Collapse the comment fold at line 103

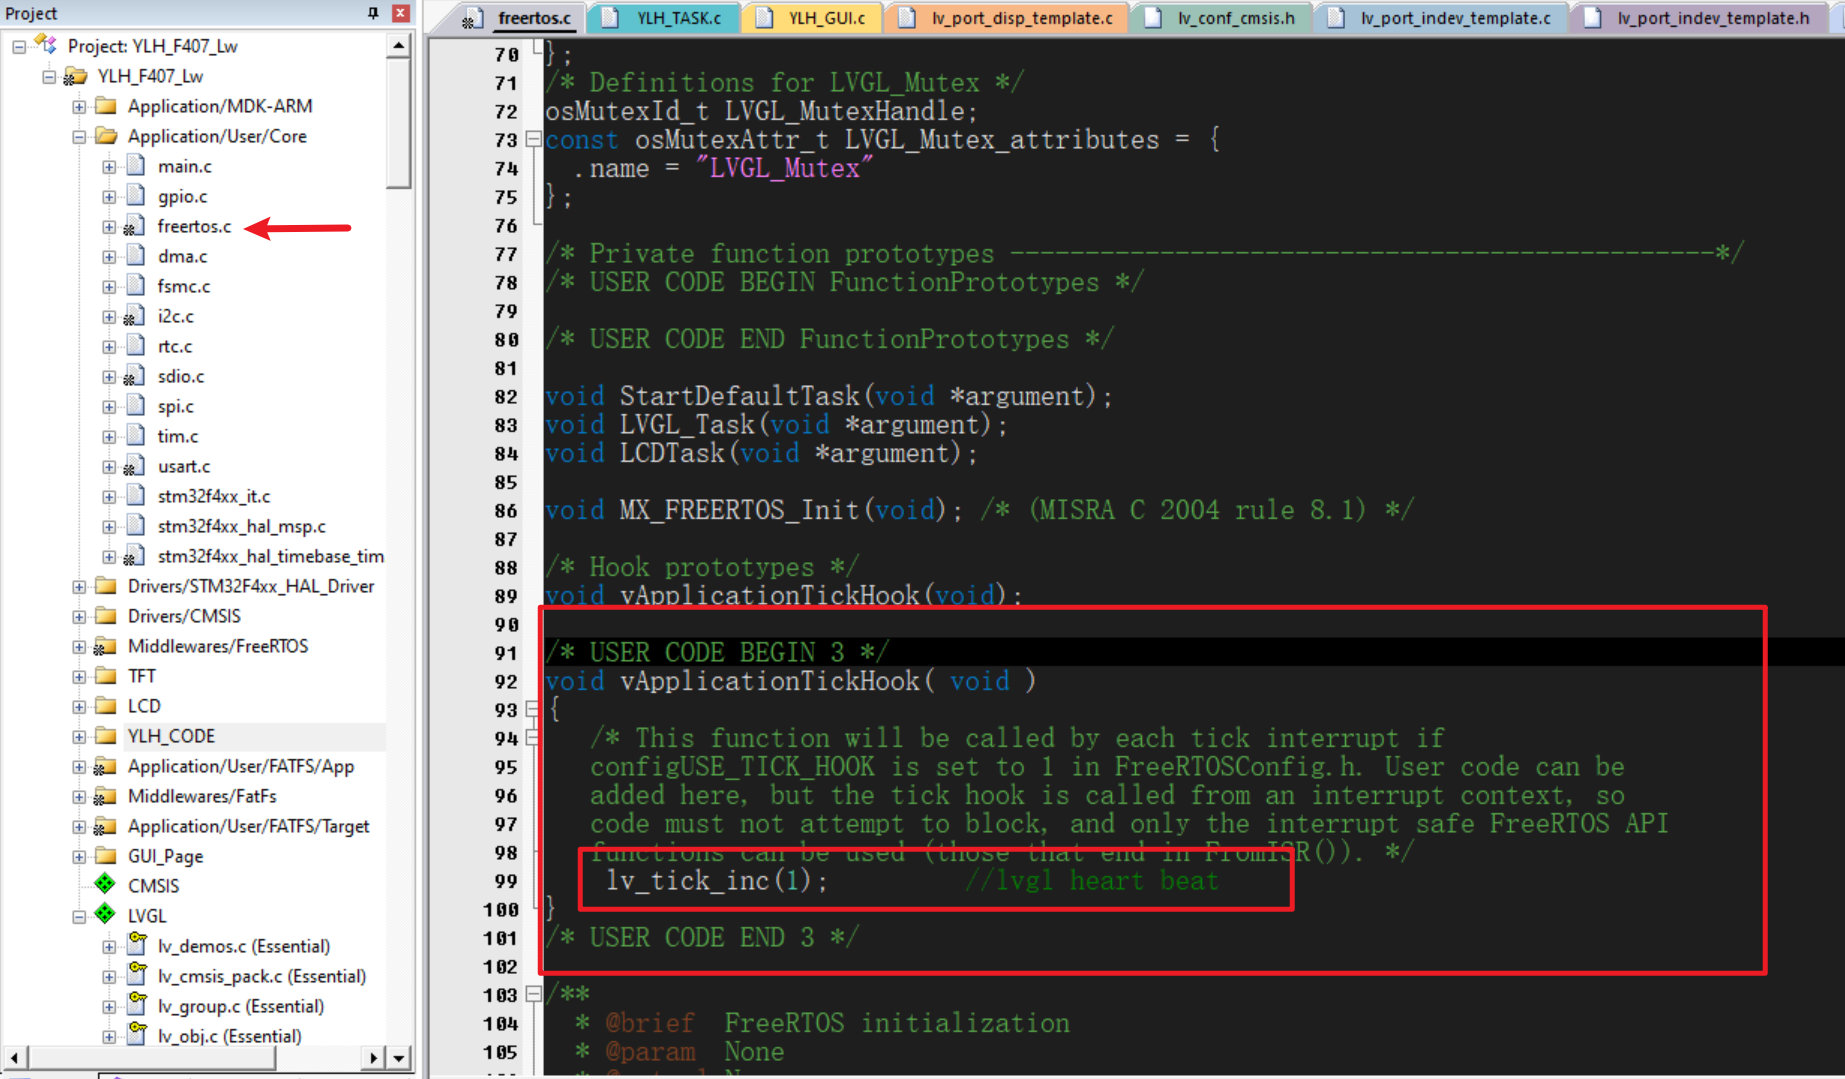(x=533, y=994)
